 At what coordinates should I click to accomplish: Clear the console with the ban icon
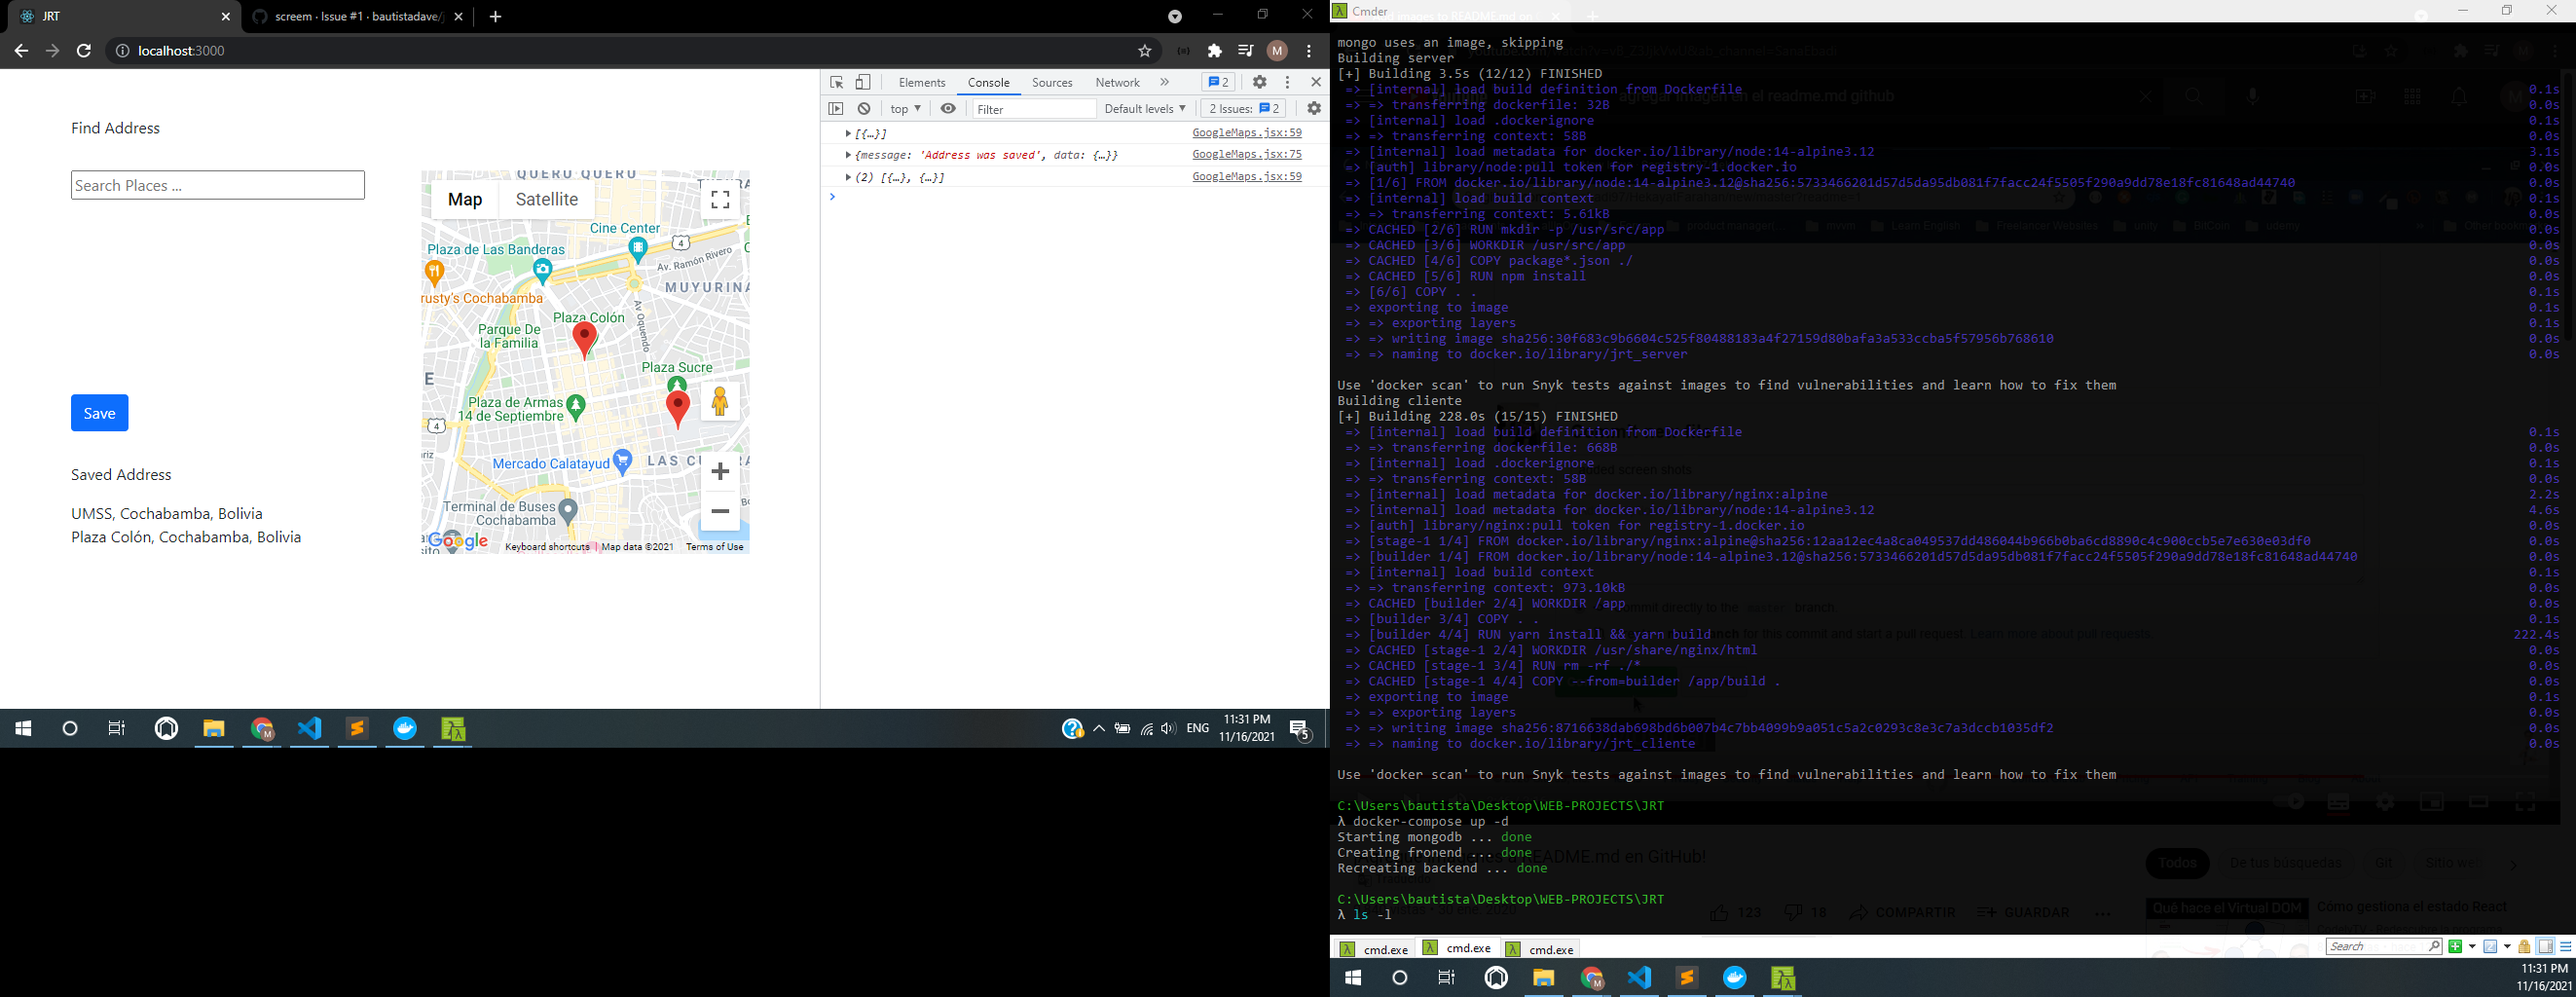pos(865,109)
